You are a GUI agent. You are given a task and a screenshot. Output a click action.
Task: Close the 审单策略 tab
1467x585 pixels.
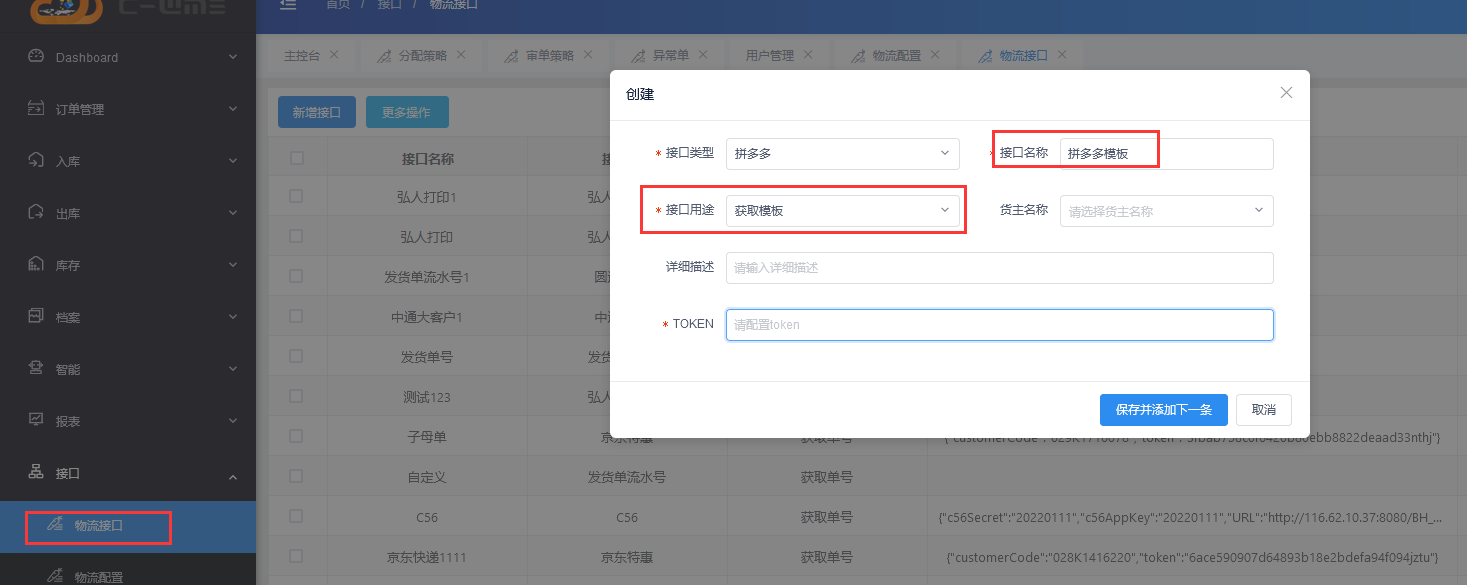[588, 55]
